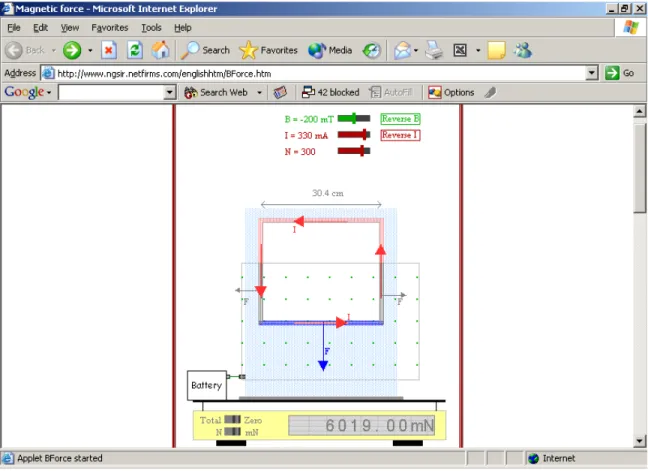648x471 pixels.
Task: Click the Reverse B button
Action: click(400, 119)
